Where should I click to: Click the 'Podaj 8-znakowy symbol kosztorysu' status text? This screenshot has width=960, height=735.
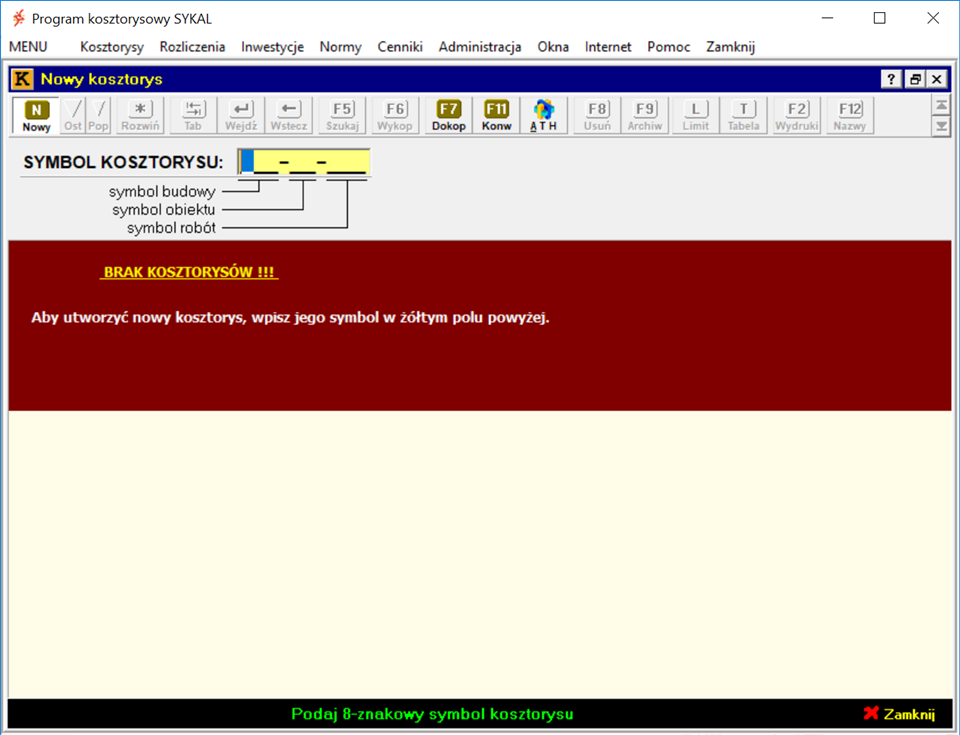coord(432,714)
